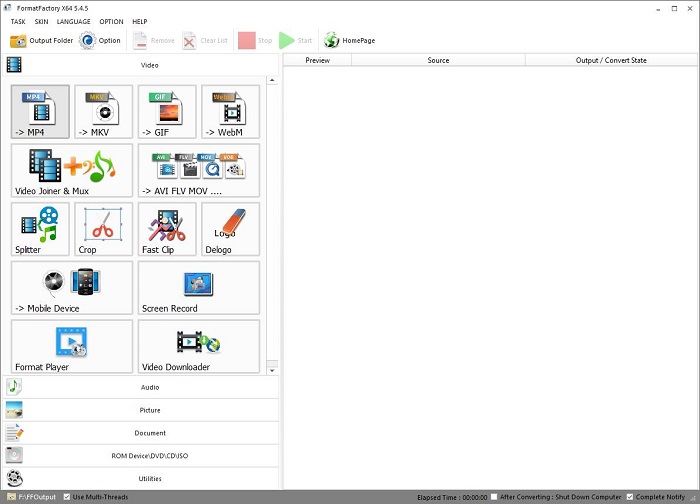This screenshot has width=700, height=504.
Task: Collapse the Video category header
Action: 141,65
